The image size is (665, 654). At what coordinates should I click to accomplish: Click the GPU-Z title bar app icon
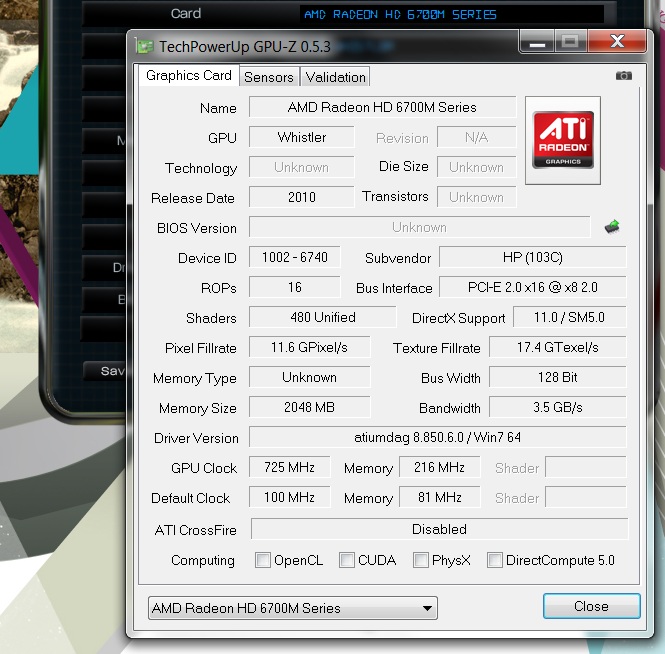pos(145,46)
